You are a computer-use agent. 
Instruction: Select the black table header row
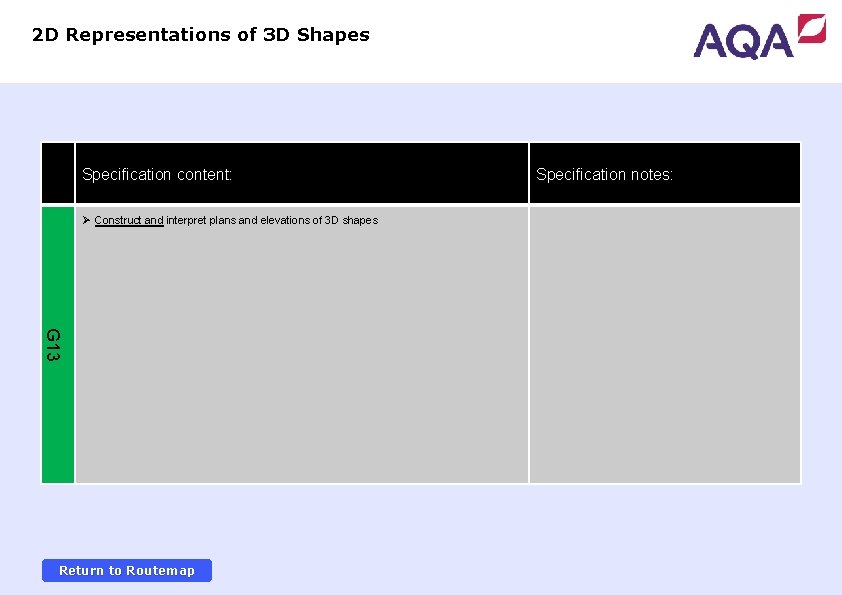[420, 173]
